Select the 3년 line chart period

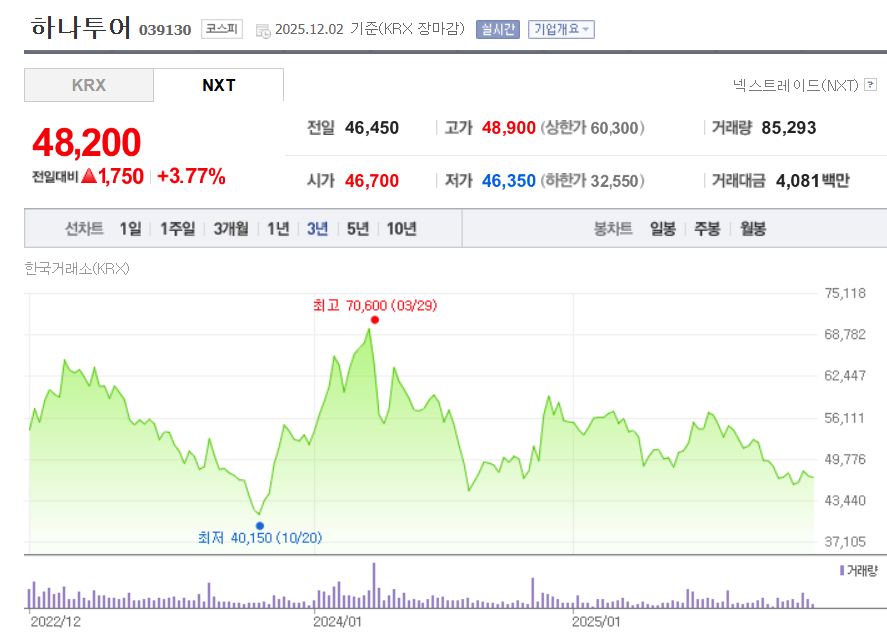pyautogui.click(x=317, y=229)
